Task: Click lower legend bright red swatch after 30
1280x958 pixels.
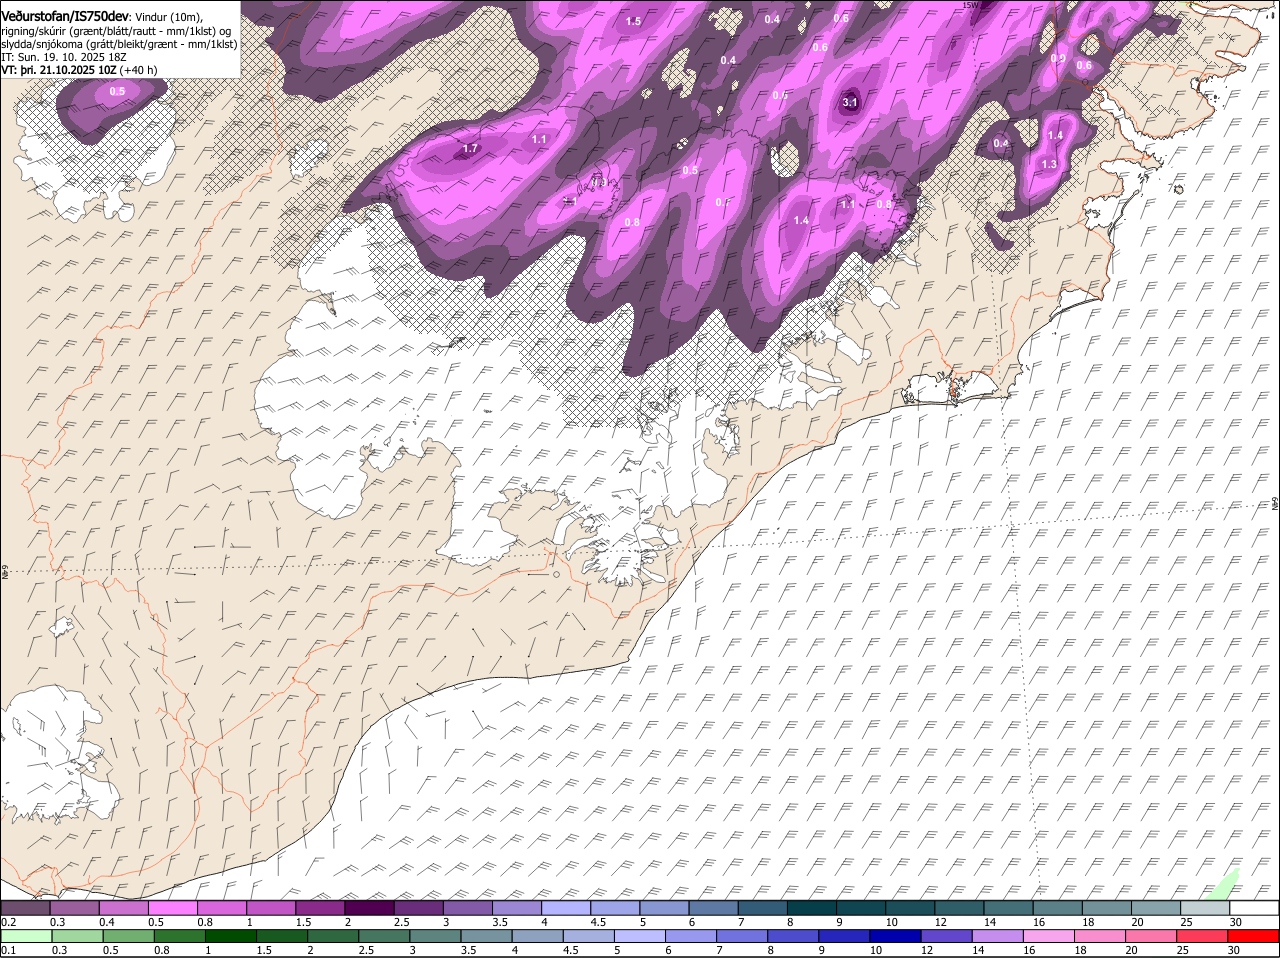Action: click(x=1253, y=935)
